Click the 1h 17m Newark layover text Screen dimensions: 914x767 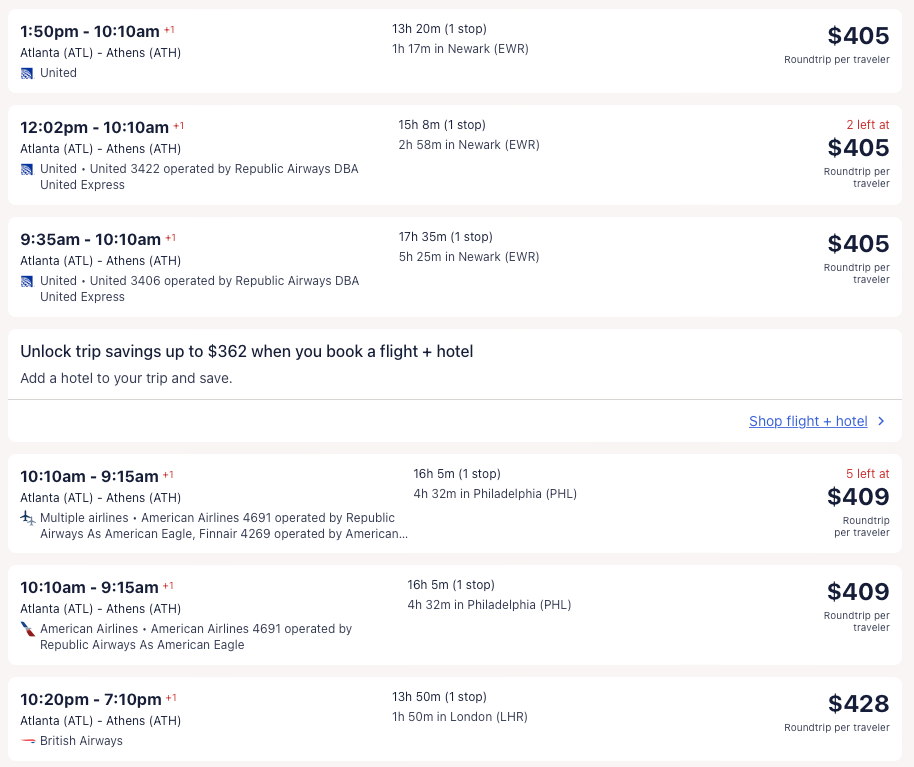(x=460, y=49)
